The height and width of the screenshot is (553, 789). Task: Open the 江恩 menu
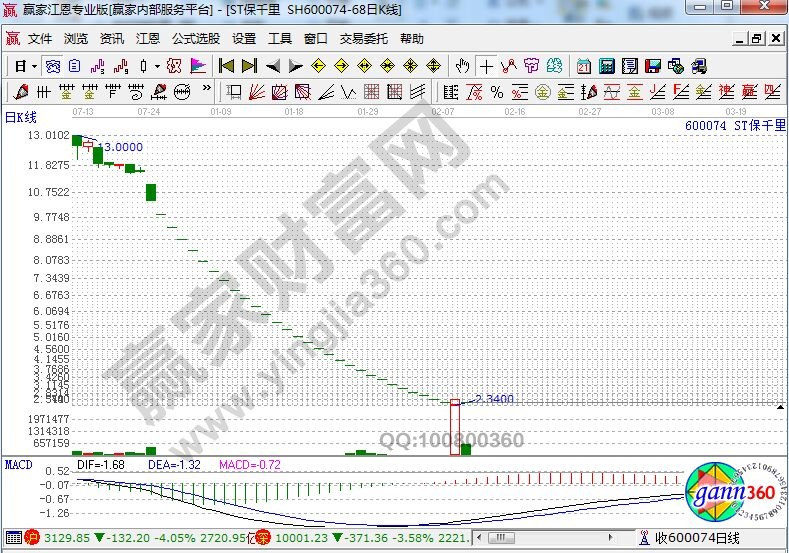pyautogui.click(x=147, y=39)
